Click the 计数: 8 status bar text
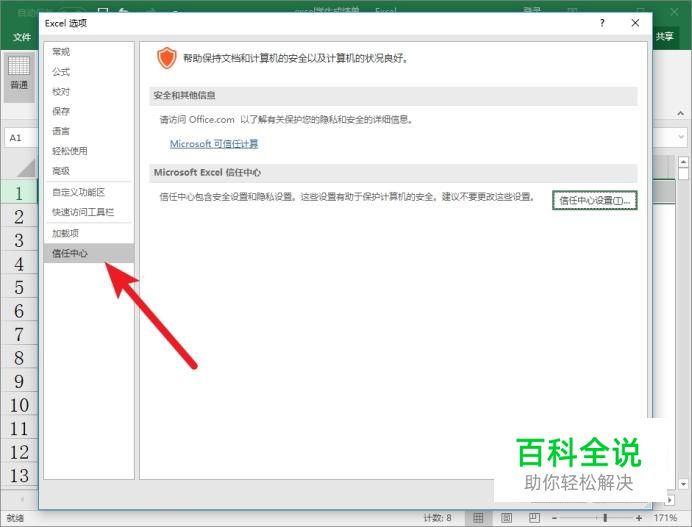 click(x=437, y=518)
